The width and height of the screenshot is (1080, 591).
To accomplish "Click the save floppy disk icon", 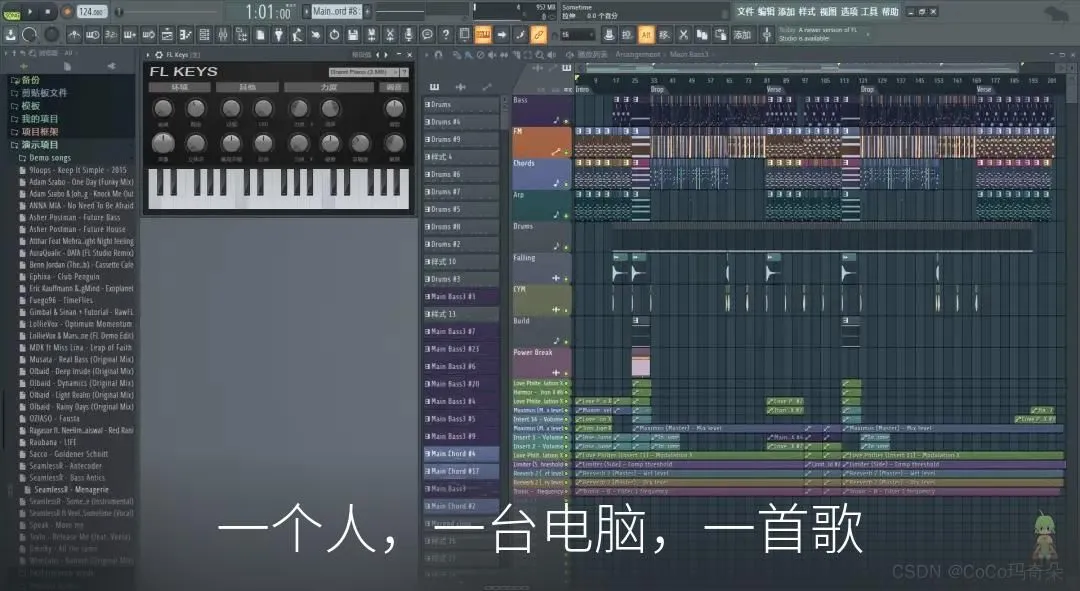I will pos(353,34).
